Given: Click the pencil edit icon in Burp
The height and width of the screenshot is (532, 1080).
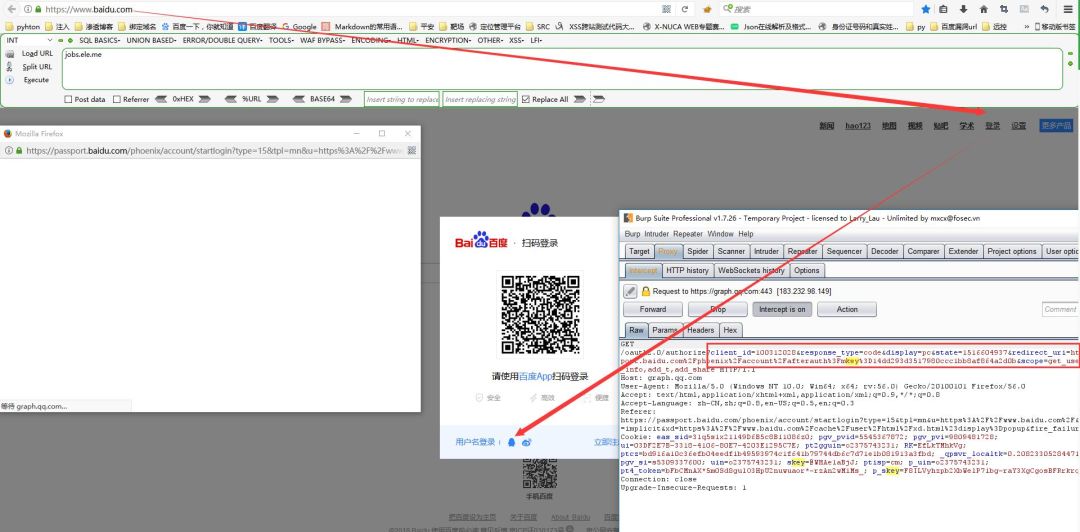Looking at the screenshot, I should [630, 291].
